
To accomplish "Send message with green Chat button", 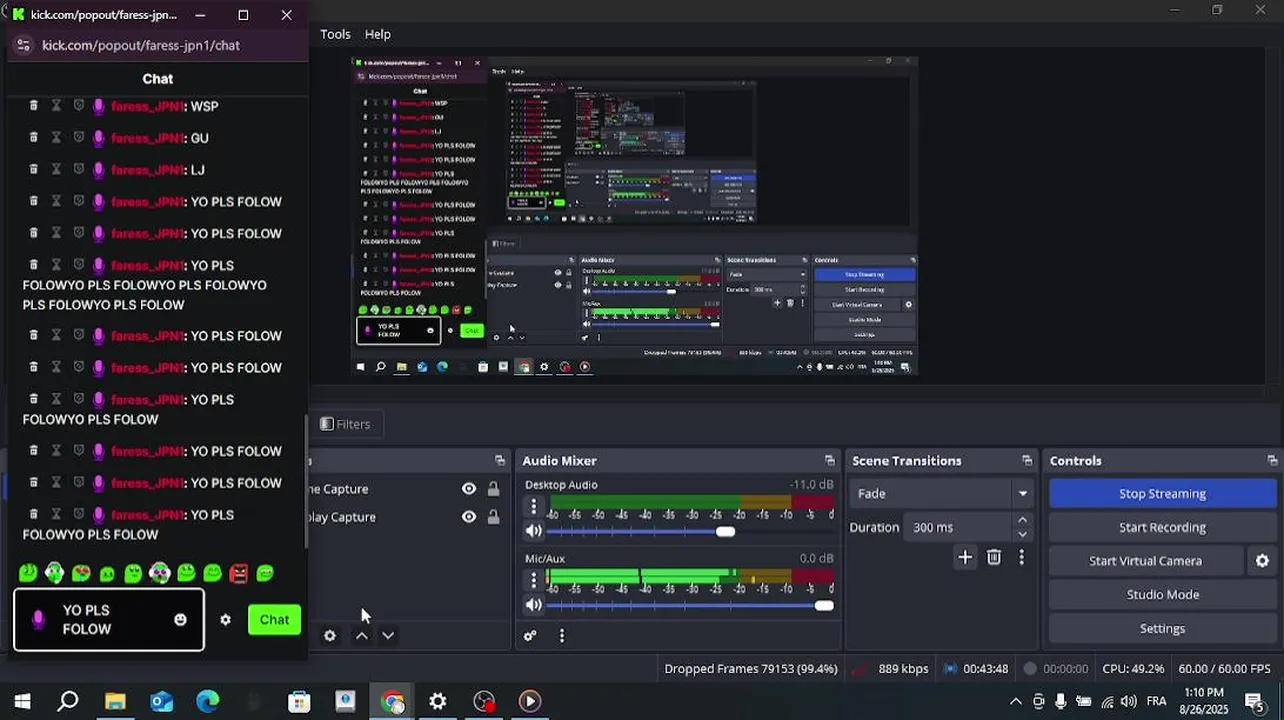I will click(x=274, y=620).
